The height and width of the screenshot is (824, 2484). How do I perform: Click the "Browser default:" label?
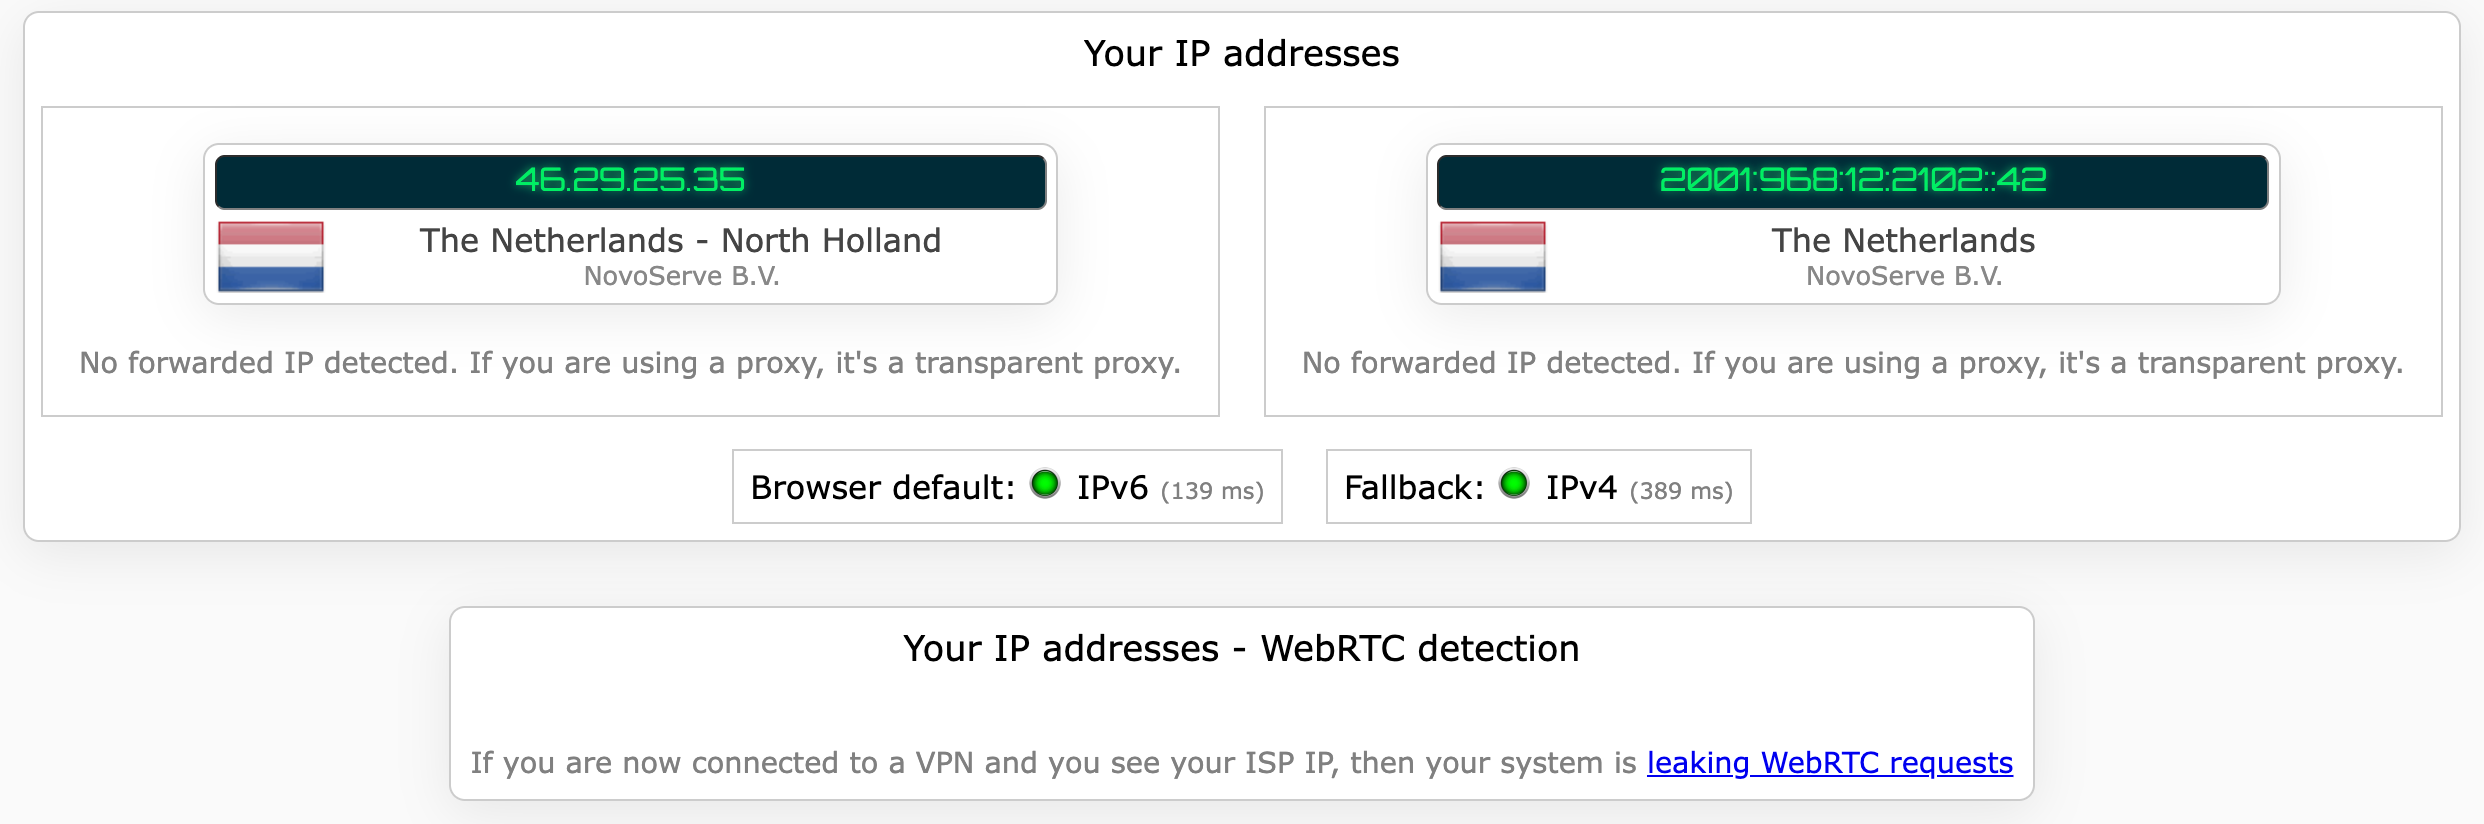click(882, 488)
